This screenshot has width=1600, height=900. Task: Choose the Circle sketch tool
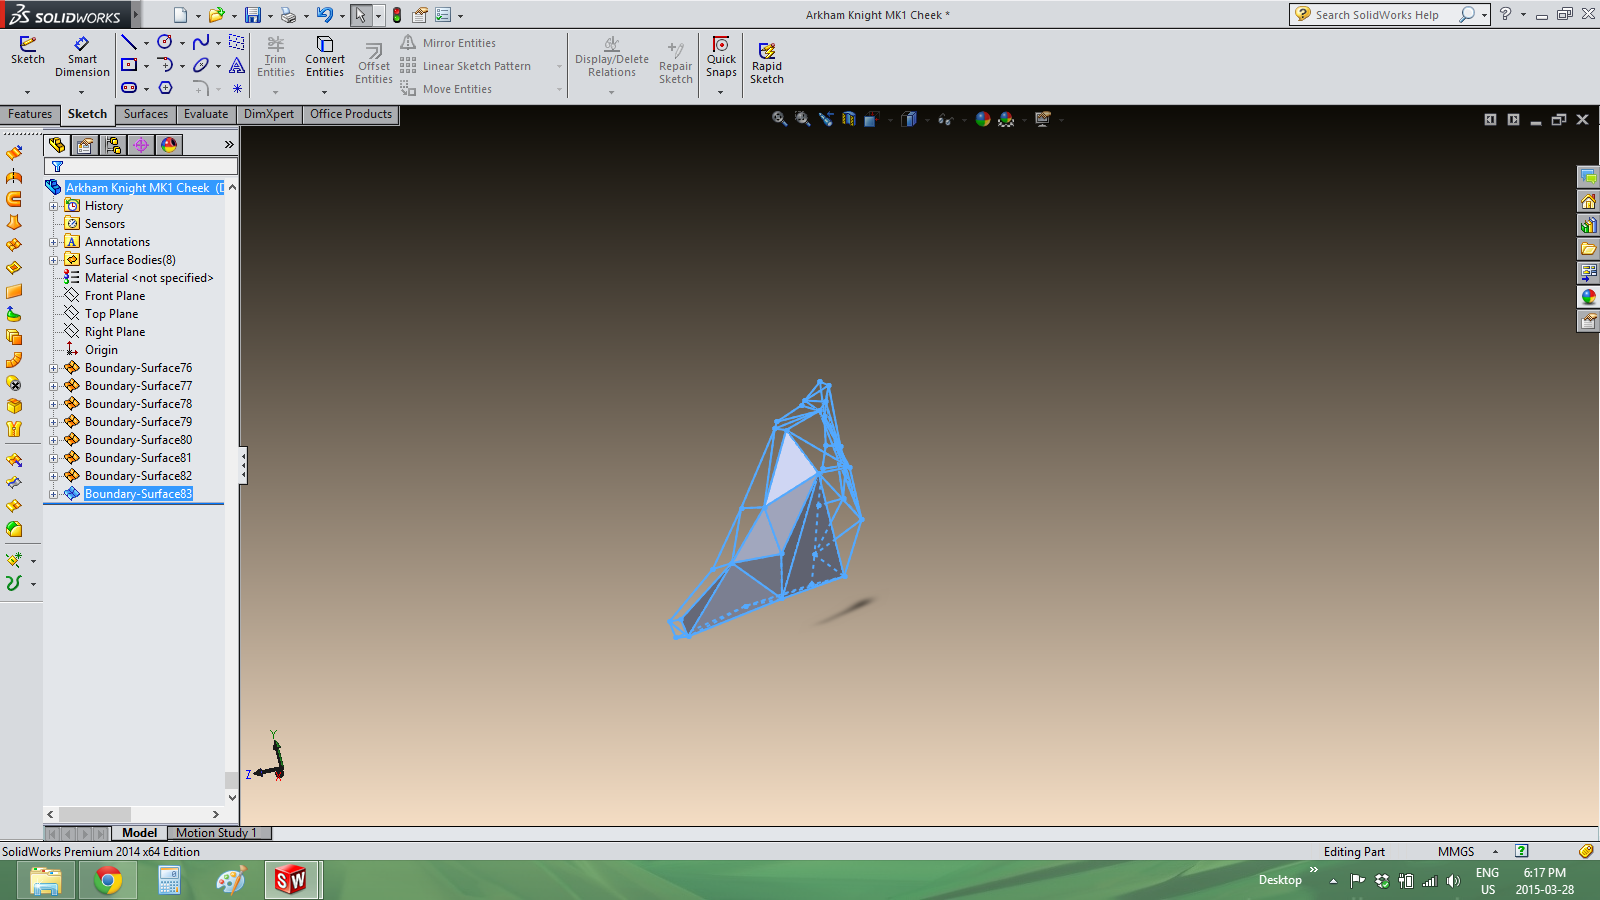(x=165, y=42)
